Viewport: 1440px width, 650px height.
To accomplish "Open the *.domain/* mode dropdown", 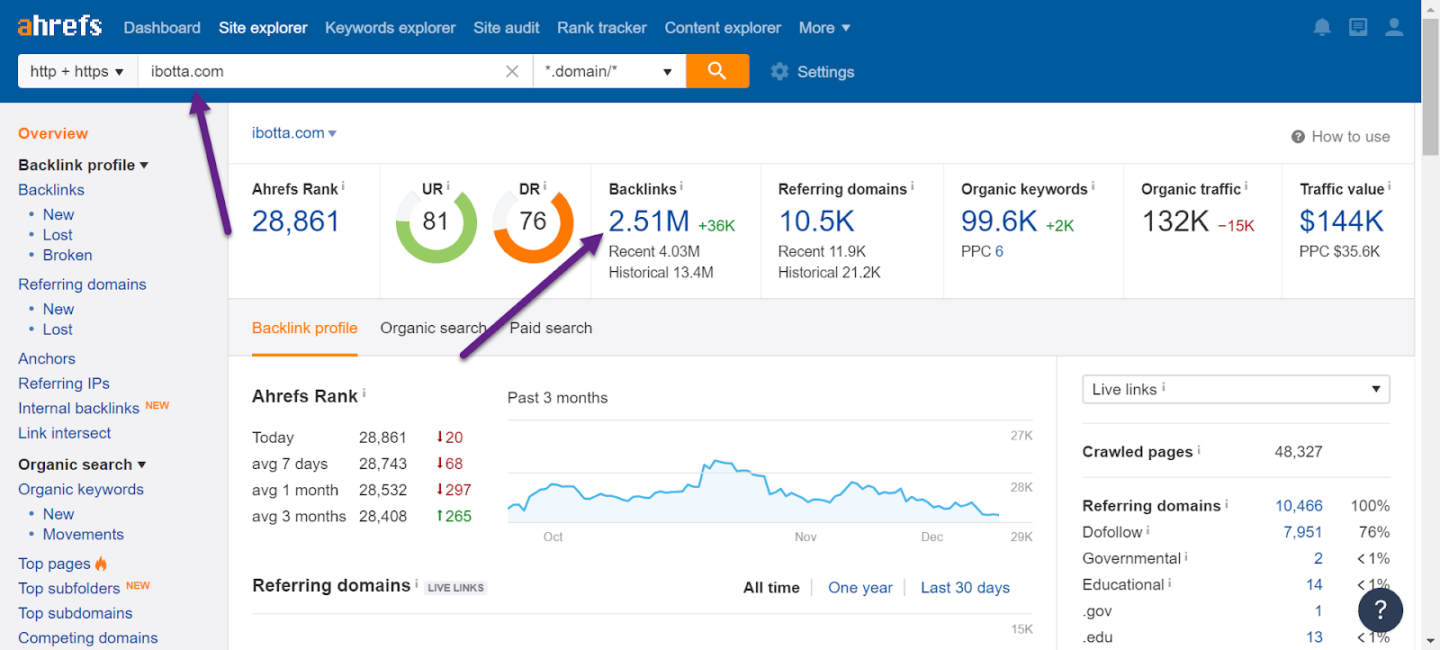I will [x=608, y=71].
